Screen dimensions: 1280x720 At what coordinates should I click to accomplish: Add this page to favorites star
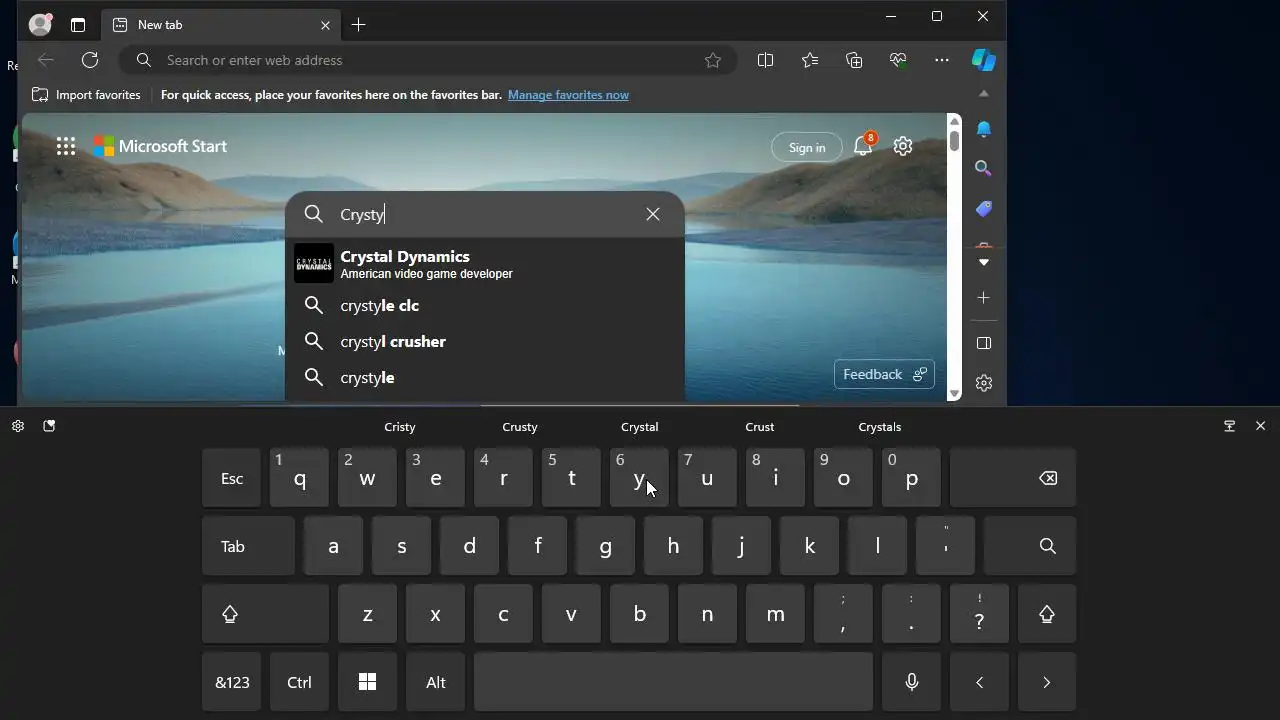point(713,60)
